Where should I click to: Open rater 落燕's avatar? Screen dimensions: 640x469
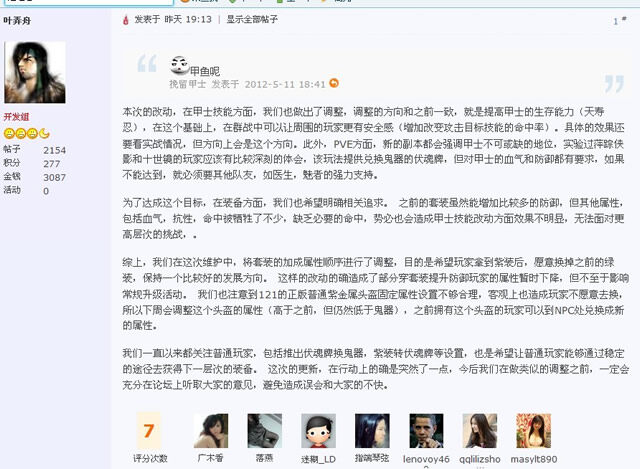click(264, 431)
